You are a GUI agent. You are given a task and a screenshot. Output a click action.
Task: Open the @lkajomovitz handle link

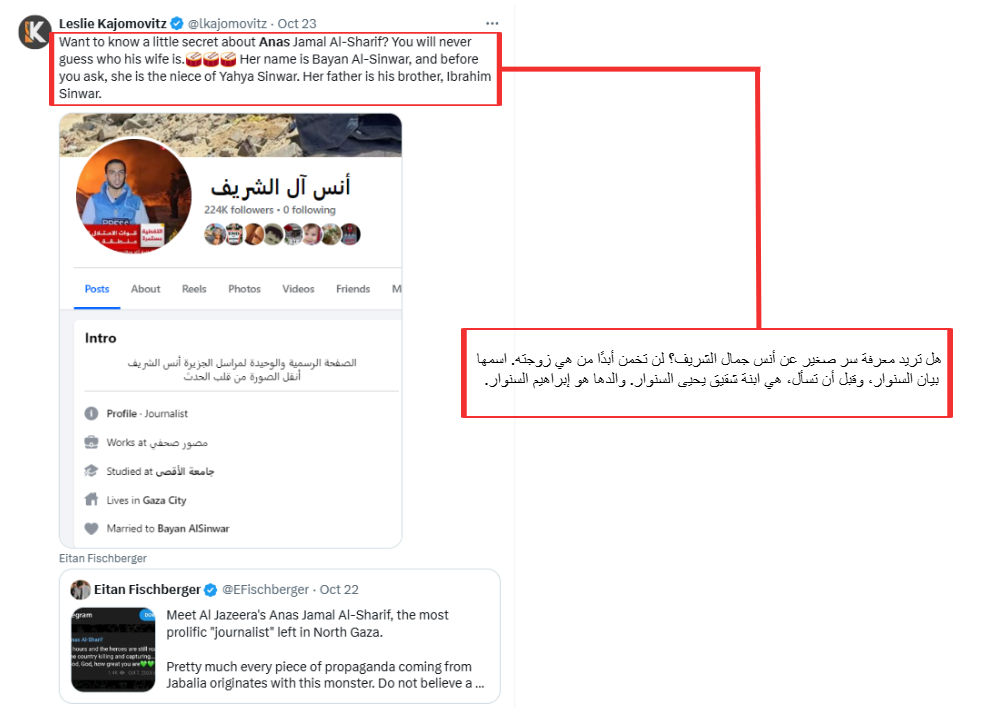(227, 23)
